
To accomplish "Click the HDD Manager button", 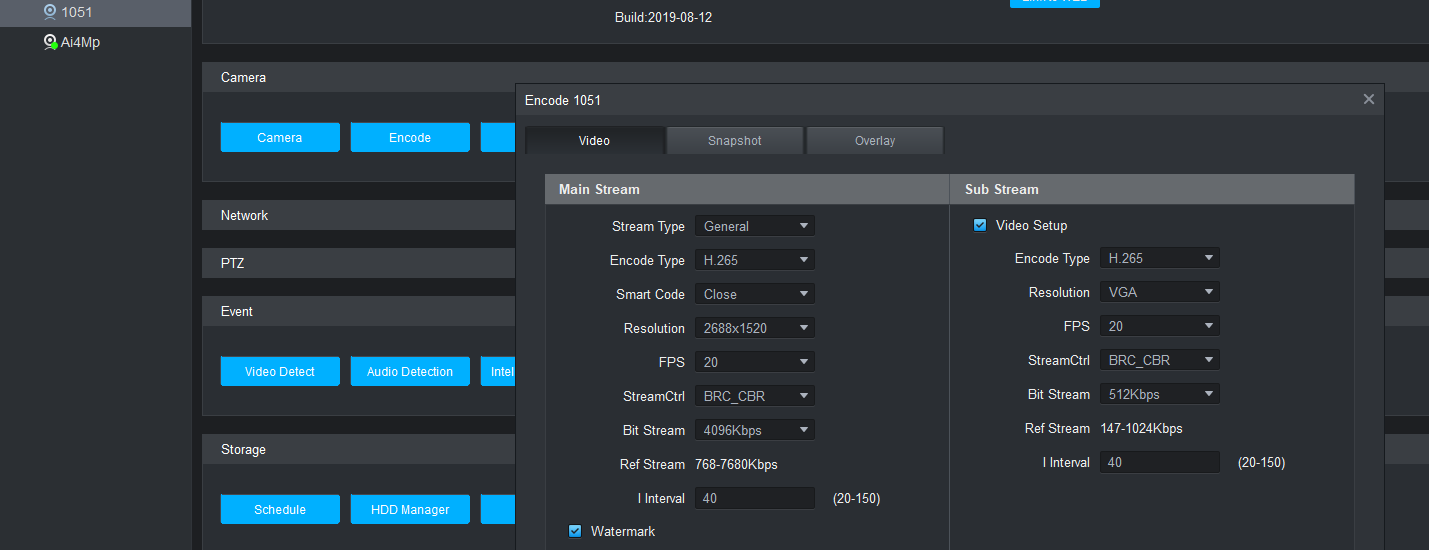I will (x=410, y=510).
